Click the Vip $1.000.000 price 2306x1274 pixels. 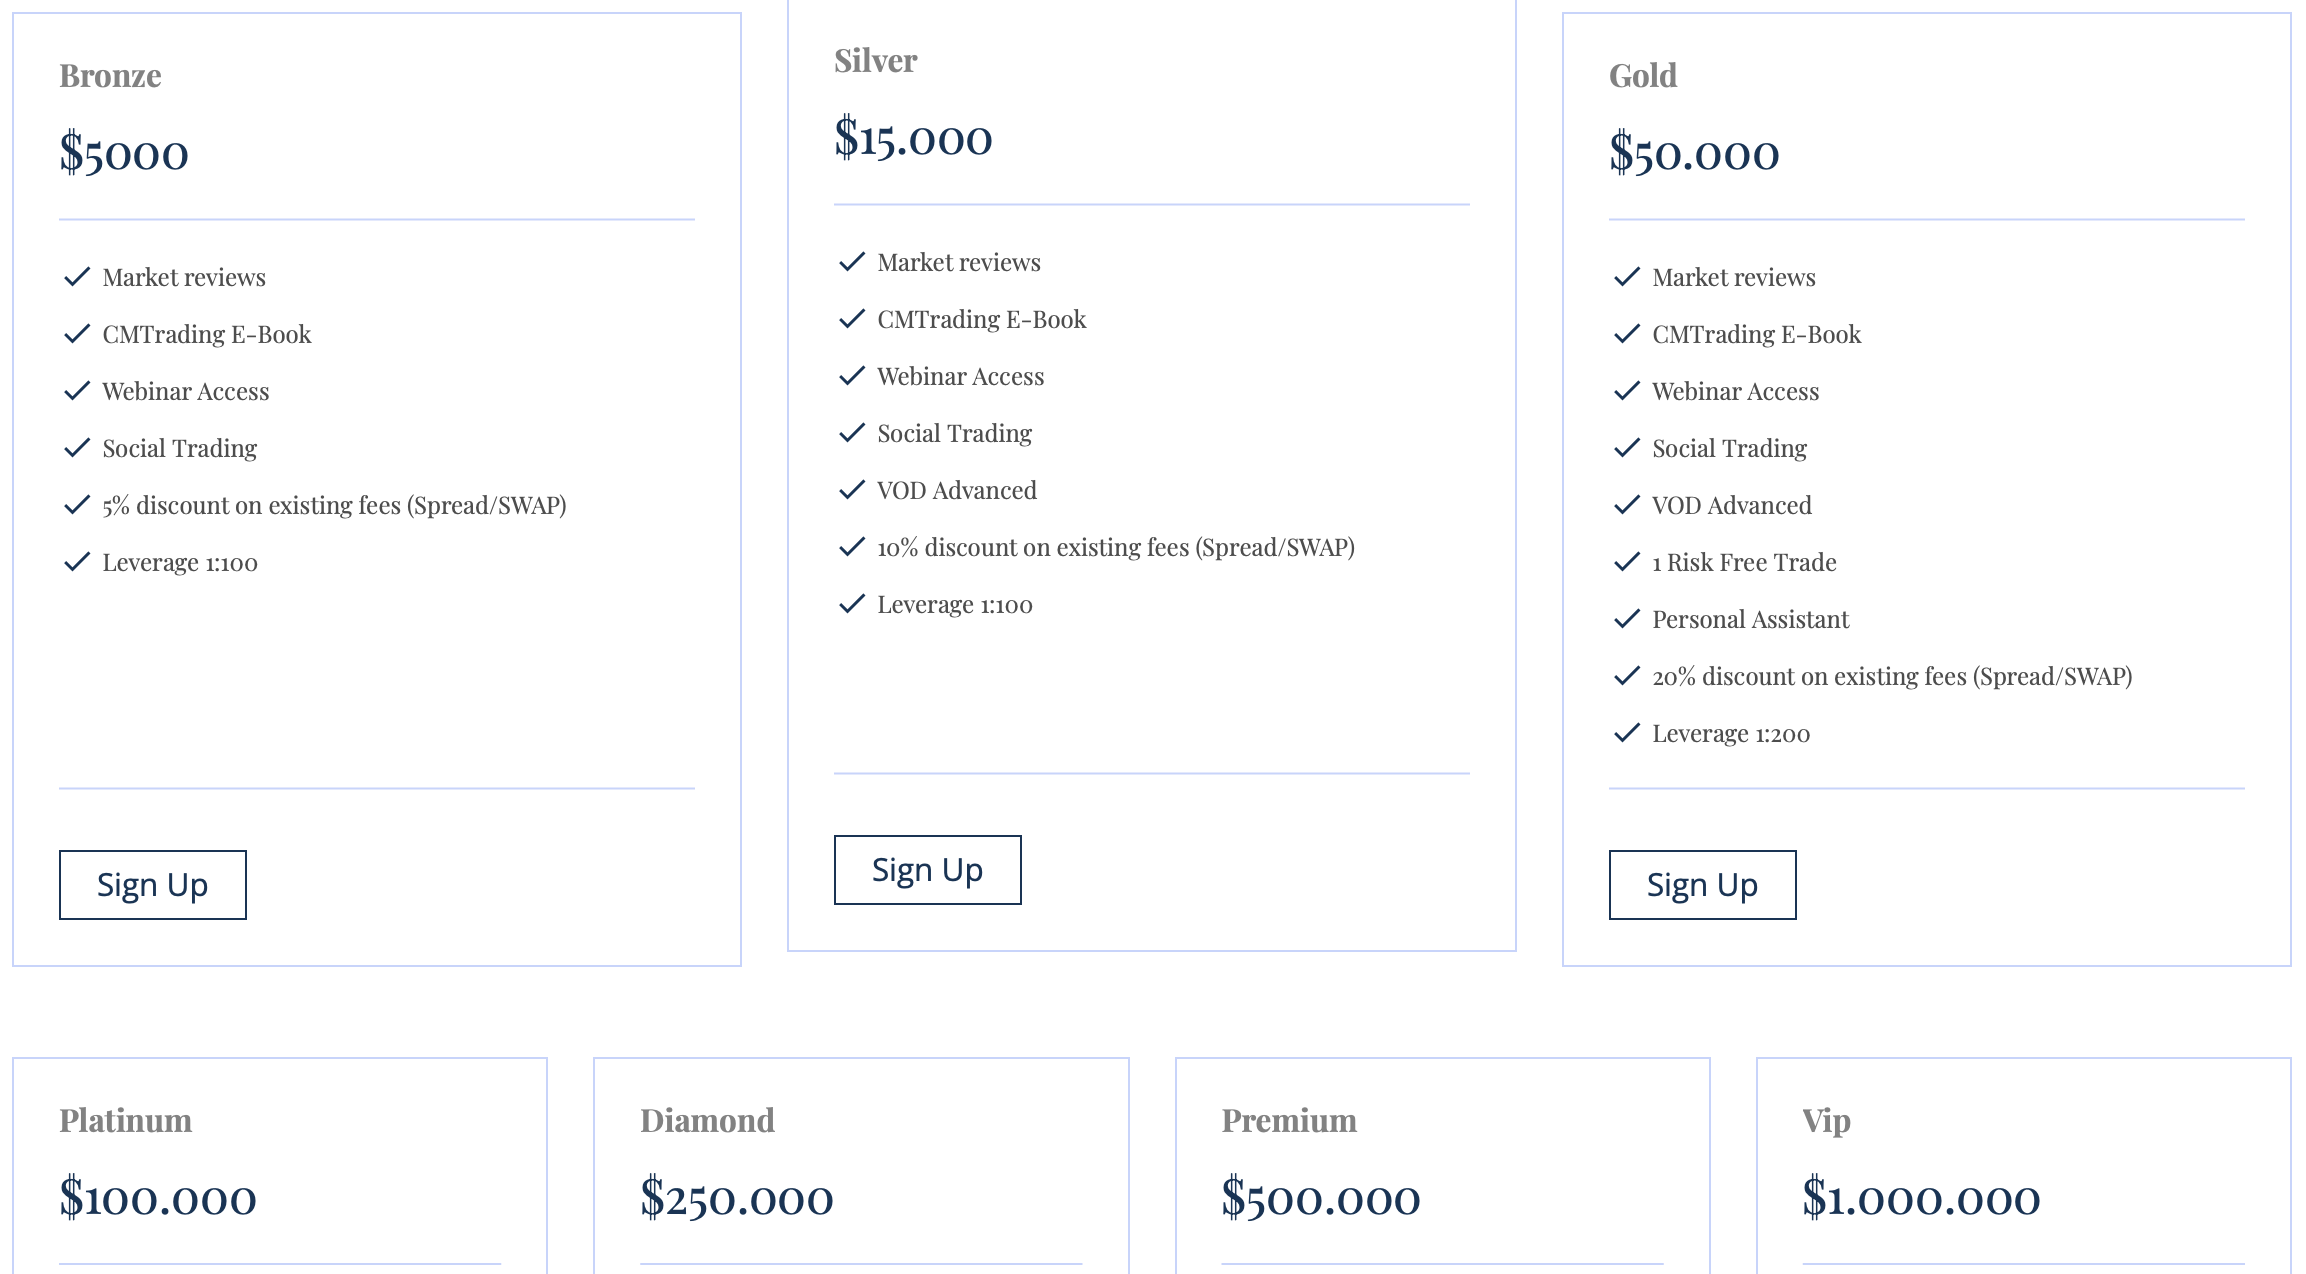click(1921, 1198)
